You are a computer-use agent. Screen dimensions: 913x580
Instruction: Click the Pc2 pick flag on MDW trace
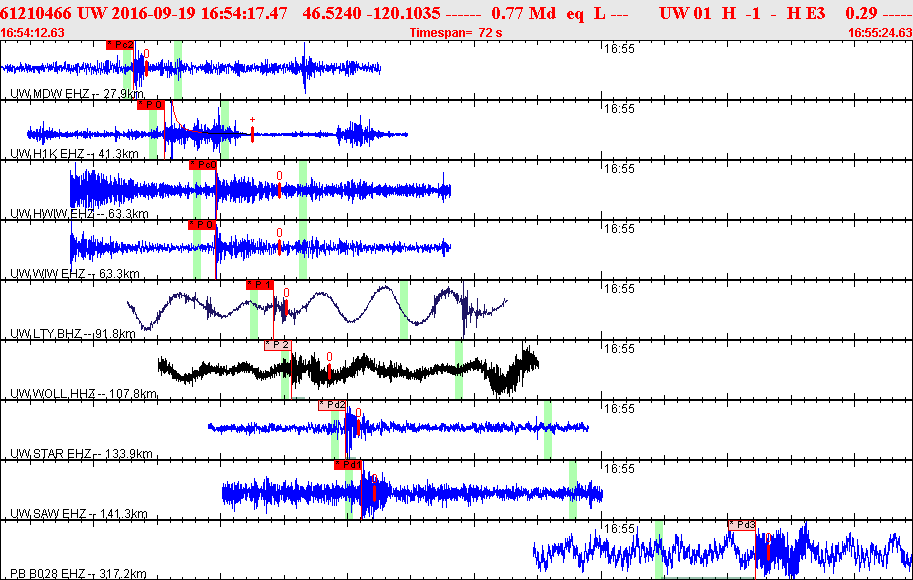[120, 45]
